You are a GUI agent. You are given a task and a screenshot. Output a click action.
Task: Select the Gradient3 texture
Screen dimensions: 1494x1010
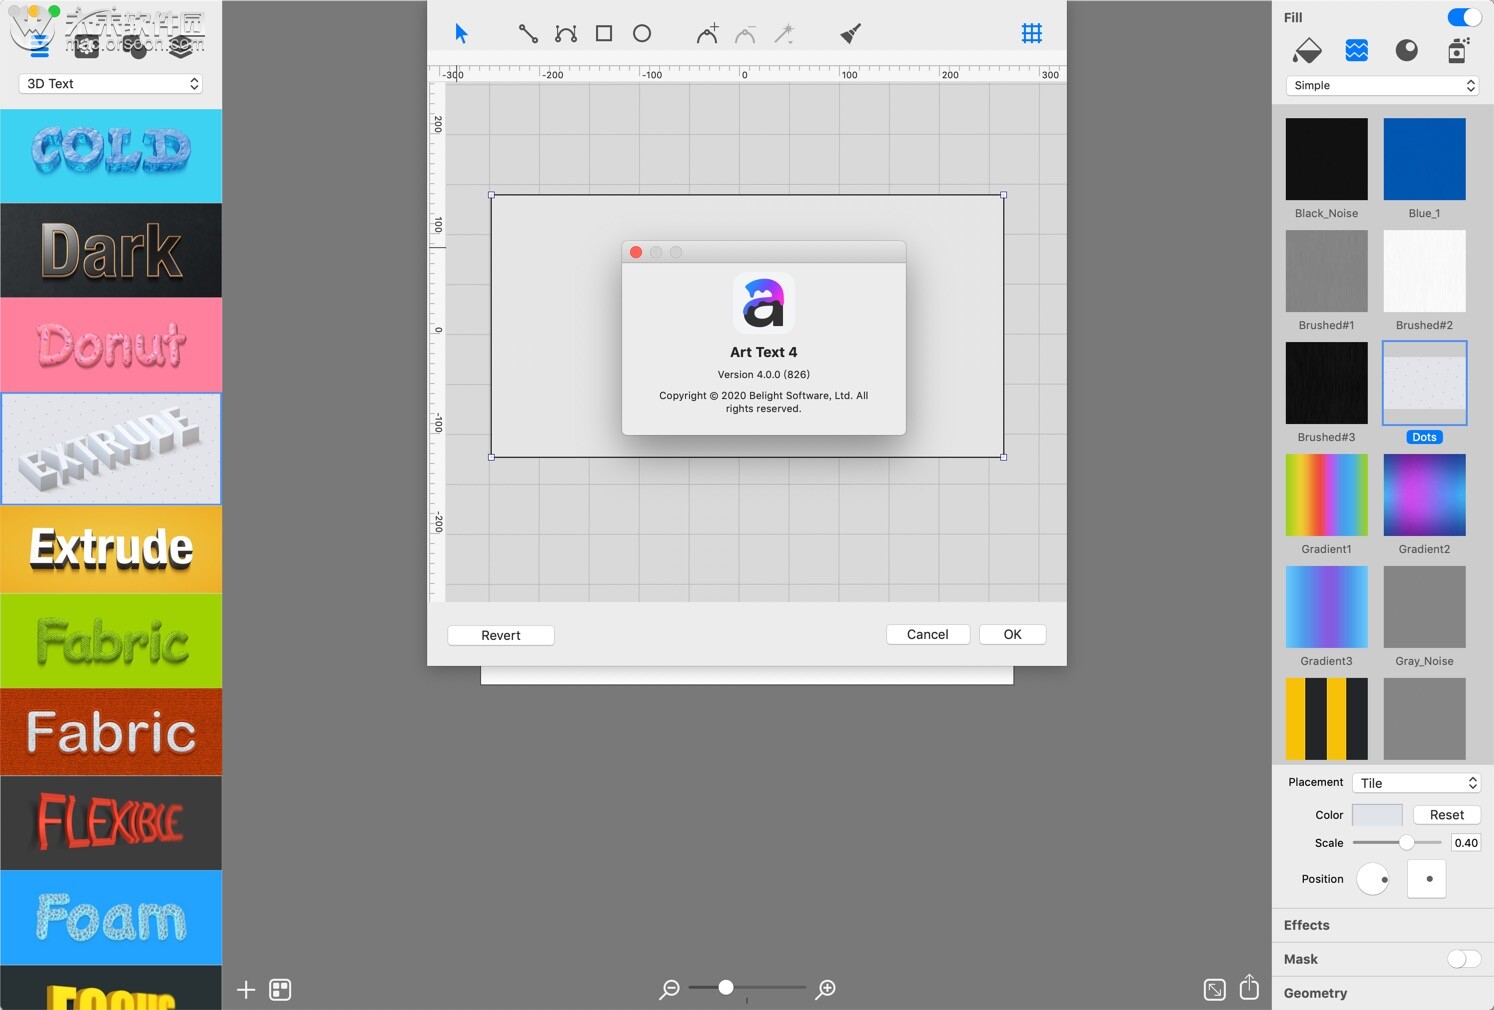[1326, 607]
